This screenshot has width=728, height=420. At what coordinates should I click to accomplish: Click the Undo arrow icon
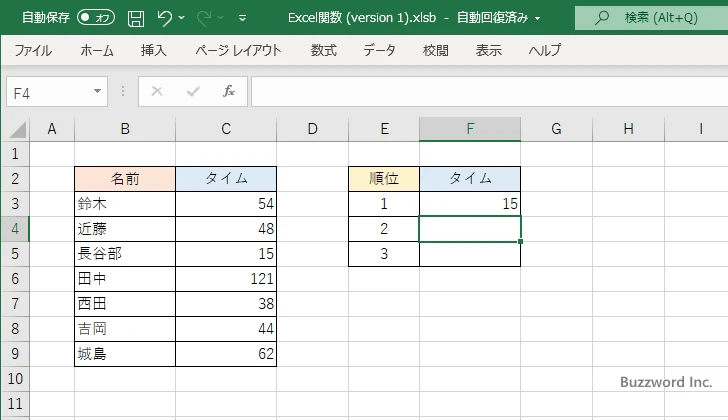pos(164,18)
